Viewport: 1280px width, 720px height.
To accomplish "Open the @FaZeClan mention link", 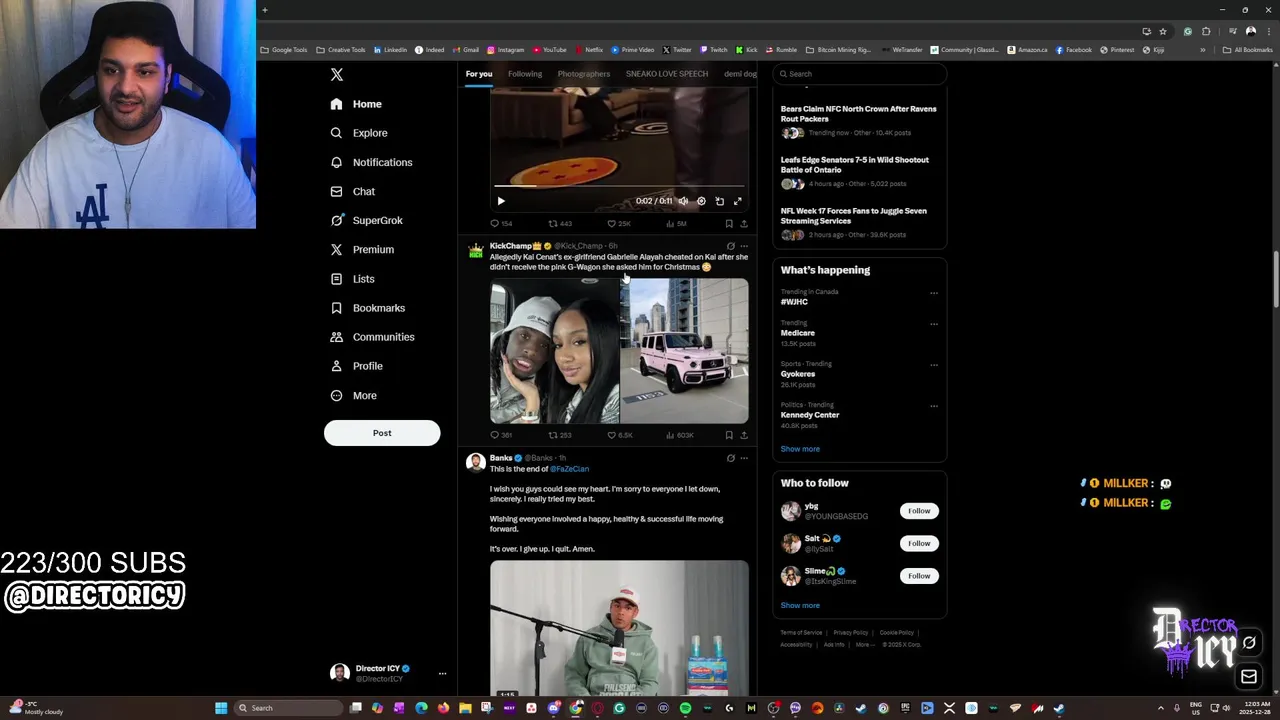I will [569, 469].
